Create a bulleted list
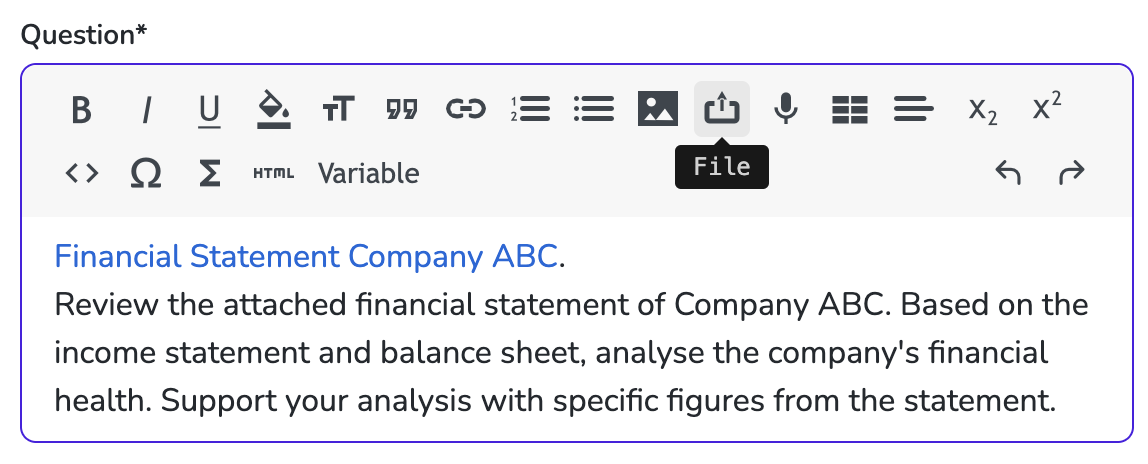This screenshot has width=1148, height=464. pos(594,109)
